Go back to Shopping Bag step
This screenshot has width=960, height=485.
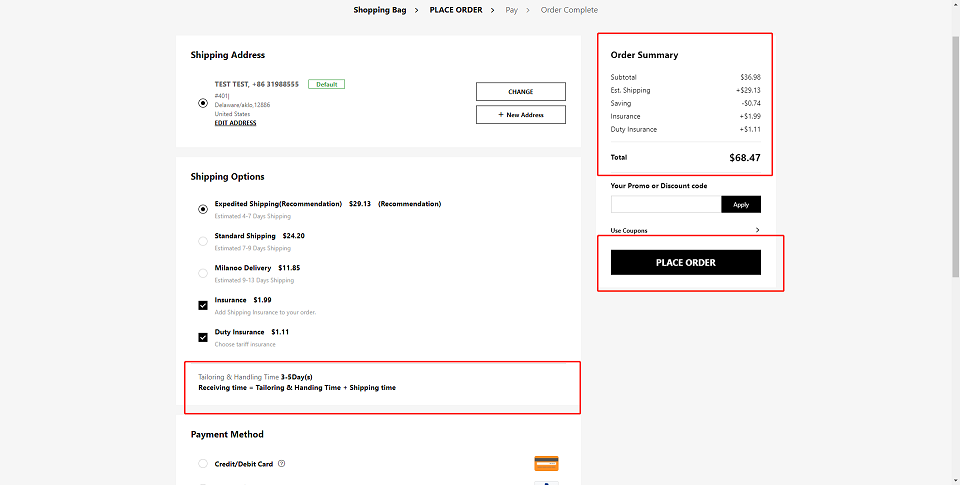380,10
